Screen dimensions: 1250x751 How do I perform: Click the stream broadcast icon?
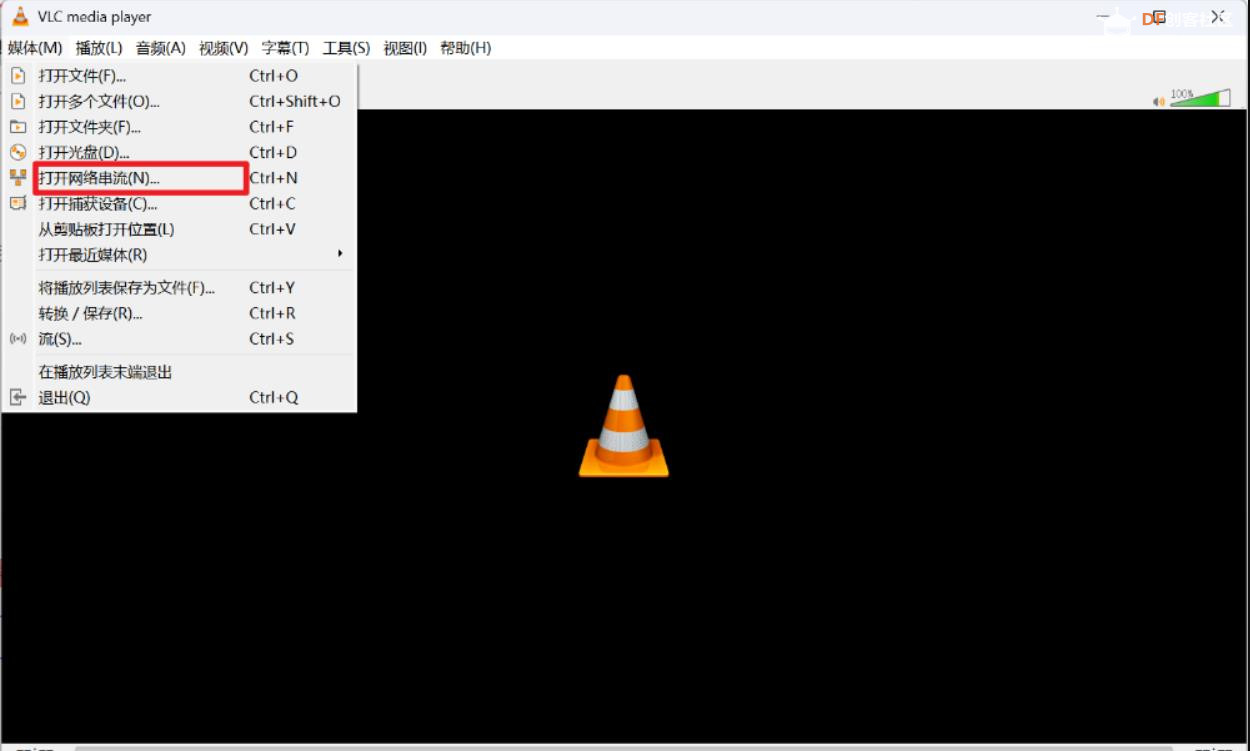point(18,339)
